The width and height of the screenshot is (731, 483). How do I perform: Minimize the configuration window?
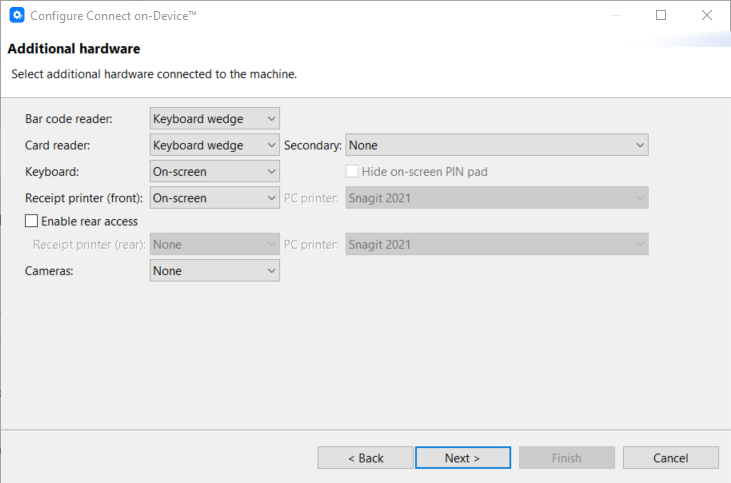click(x=614, y=16)
